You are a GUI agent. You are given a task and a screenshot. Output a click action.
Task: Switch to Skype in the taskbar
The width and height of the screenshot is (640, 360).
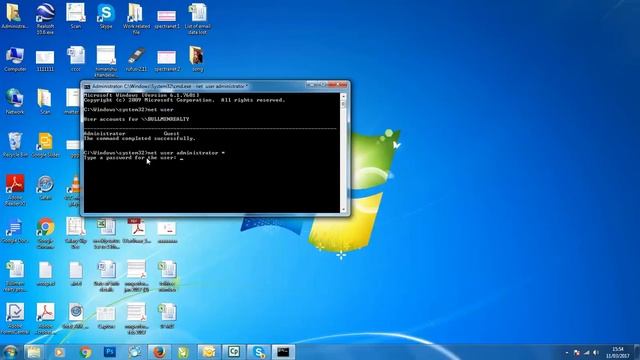click(258, 352)
